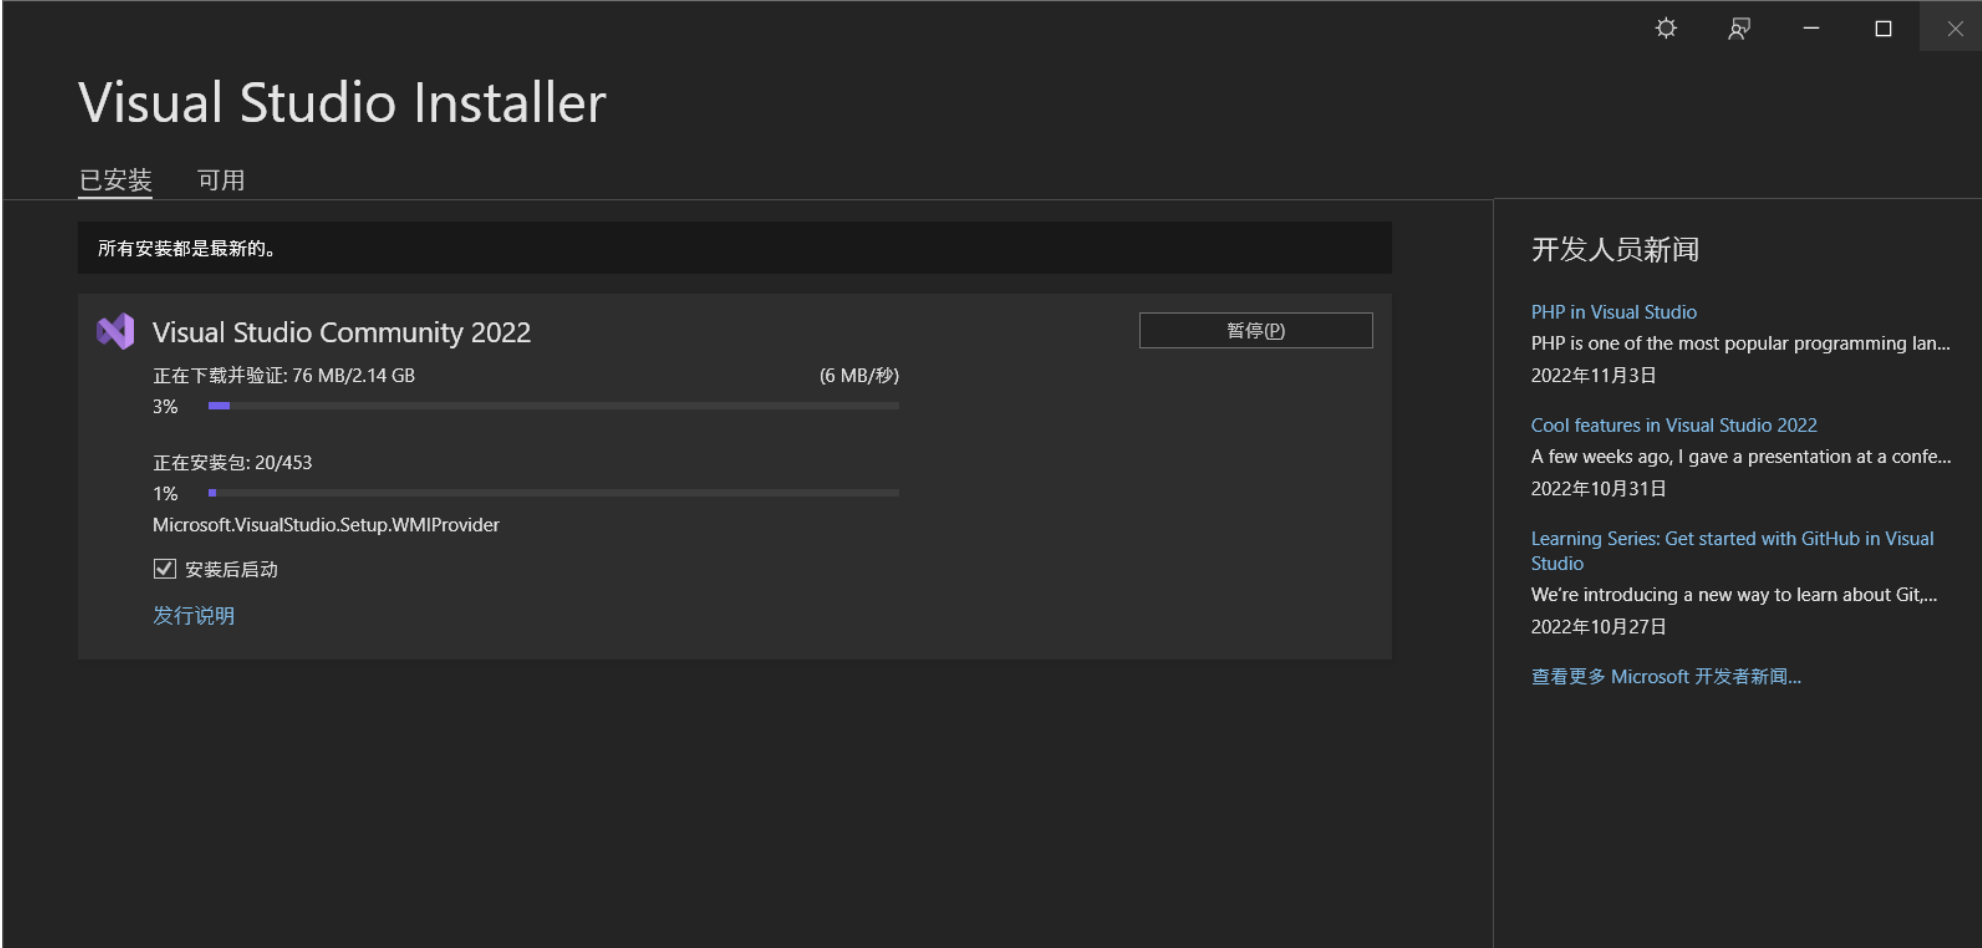
Task: Click the 1% install percentage label
Action: coord(165,494)
